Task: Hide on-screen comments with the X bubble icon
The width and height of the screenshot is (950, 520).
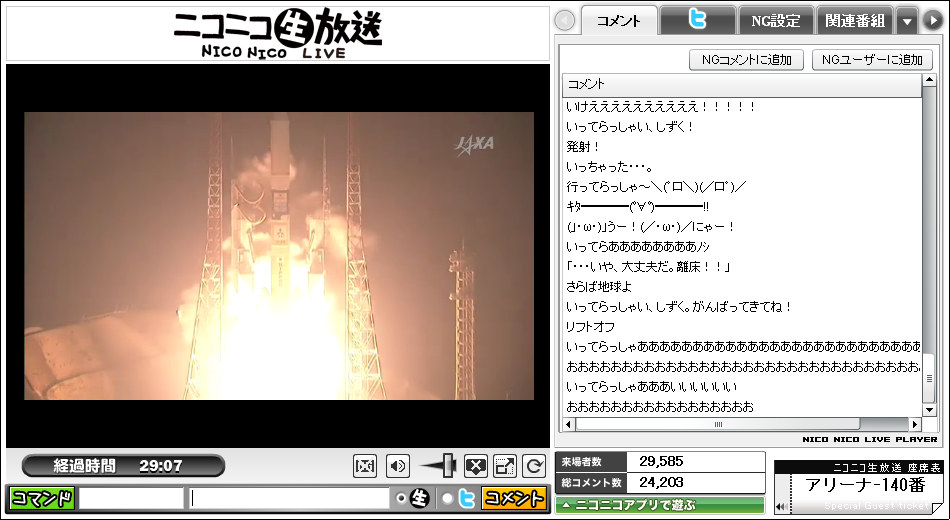Action: tap(476, 466)
